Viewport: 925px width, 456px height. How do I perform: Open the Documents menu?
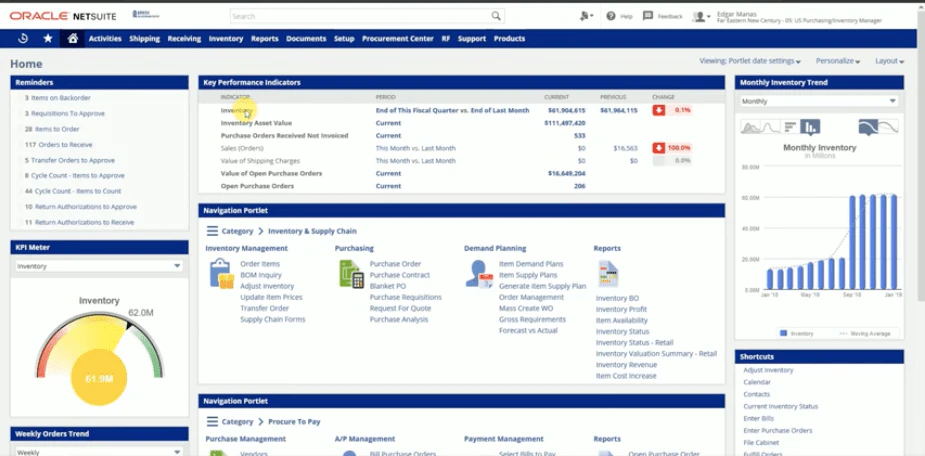[x=306, y=38]
